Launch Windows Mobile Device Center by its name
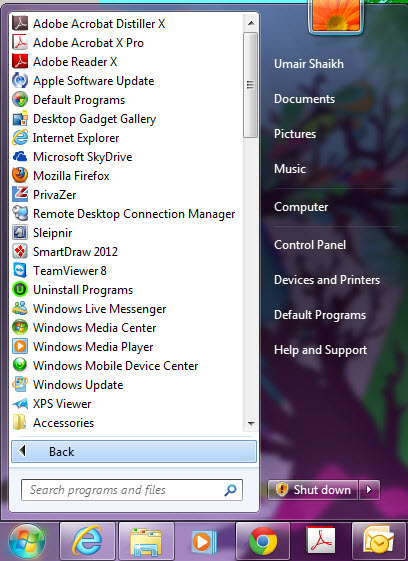 tap(115, 366)
